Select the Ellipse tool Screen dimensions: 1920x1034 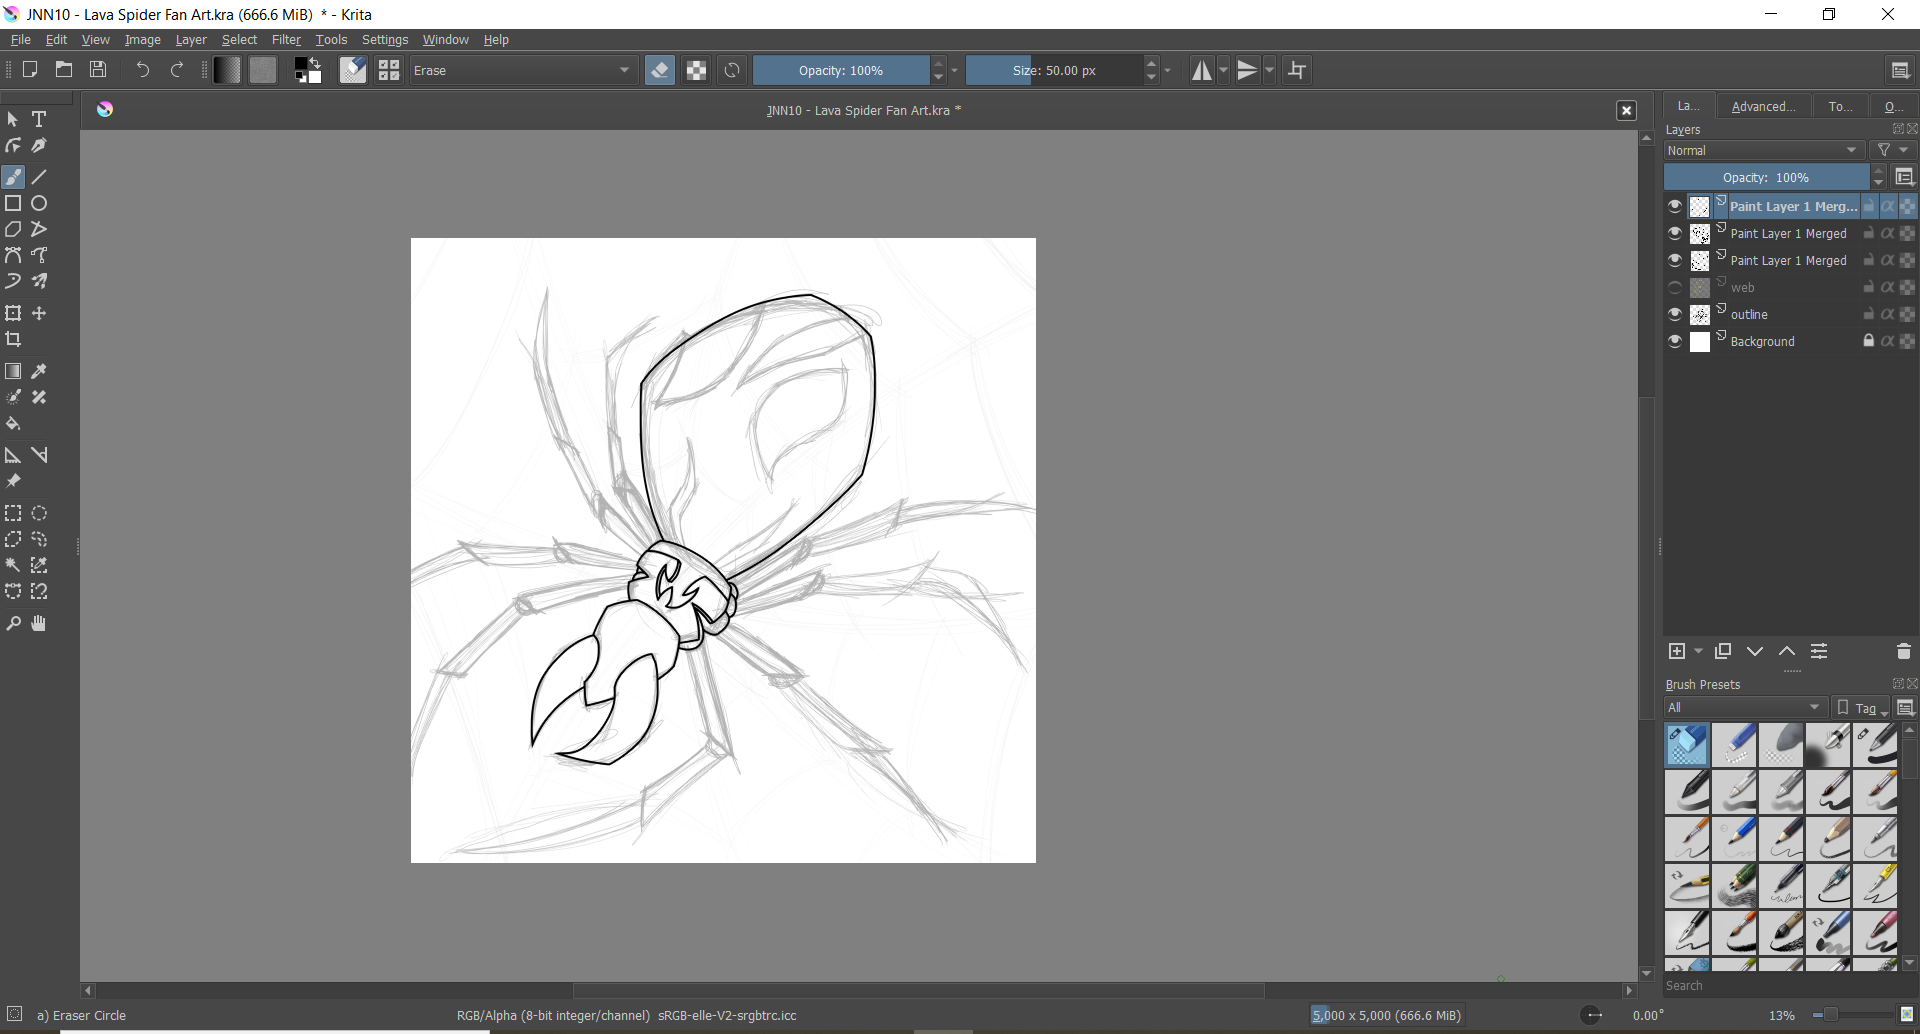pyautogui.click(x=39, y=203)
